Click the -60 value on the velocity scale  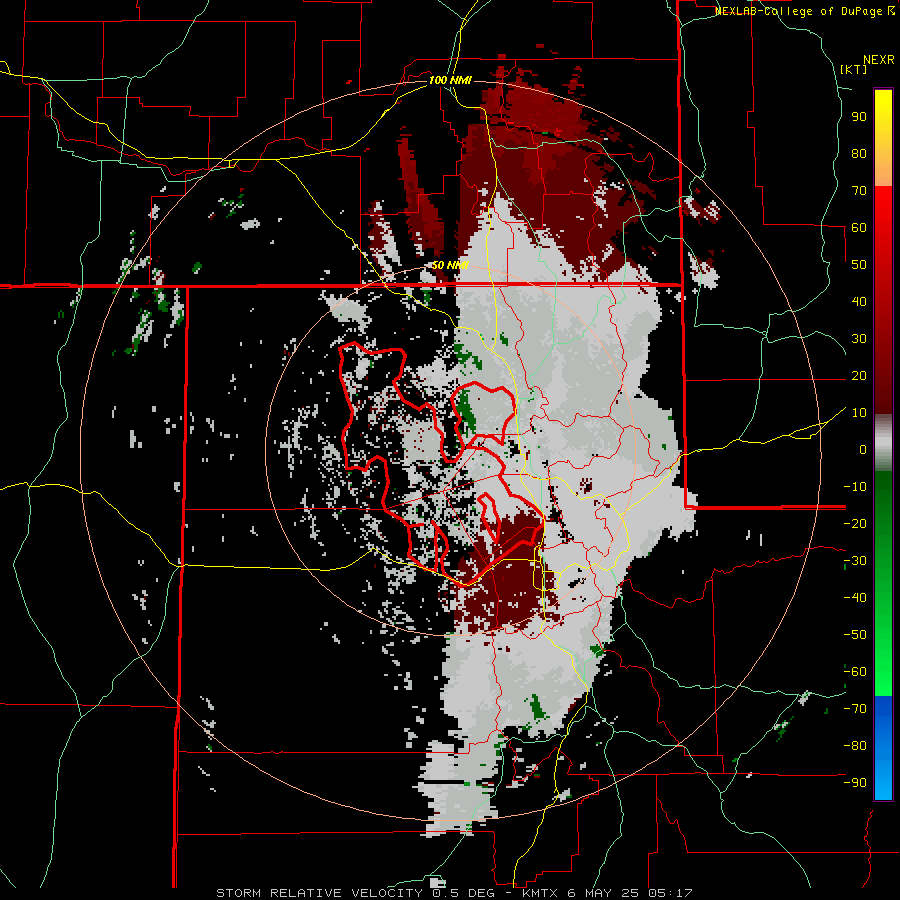pyautogui.click(x=855, y=672)
